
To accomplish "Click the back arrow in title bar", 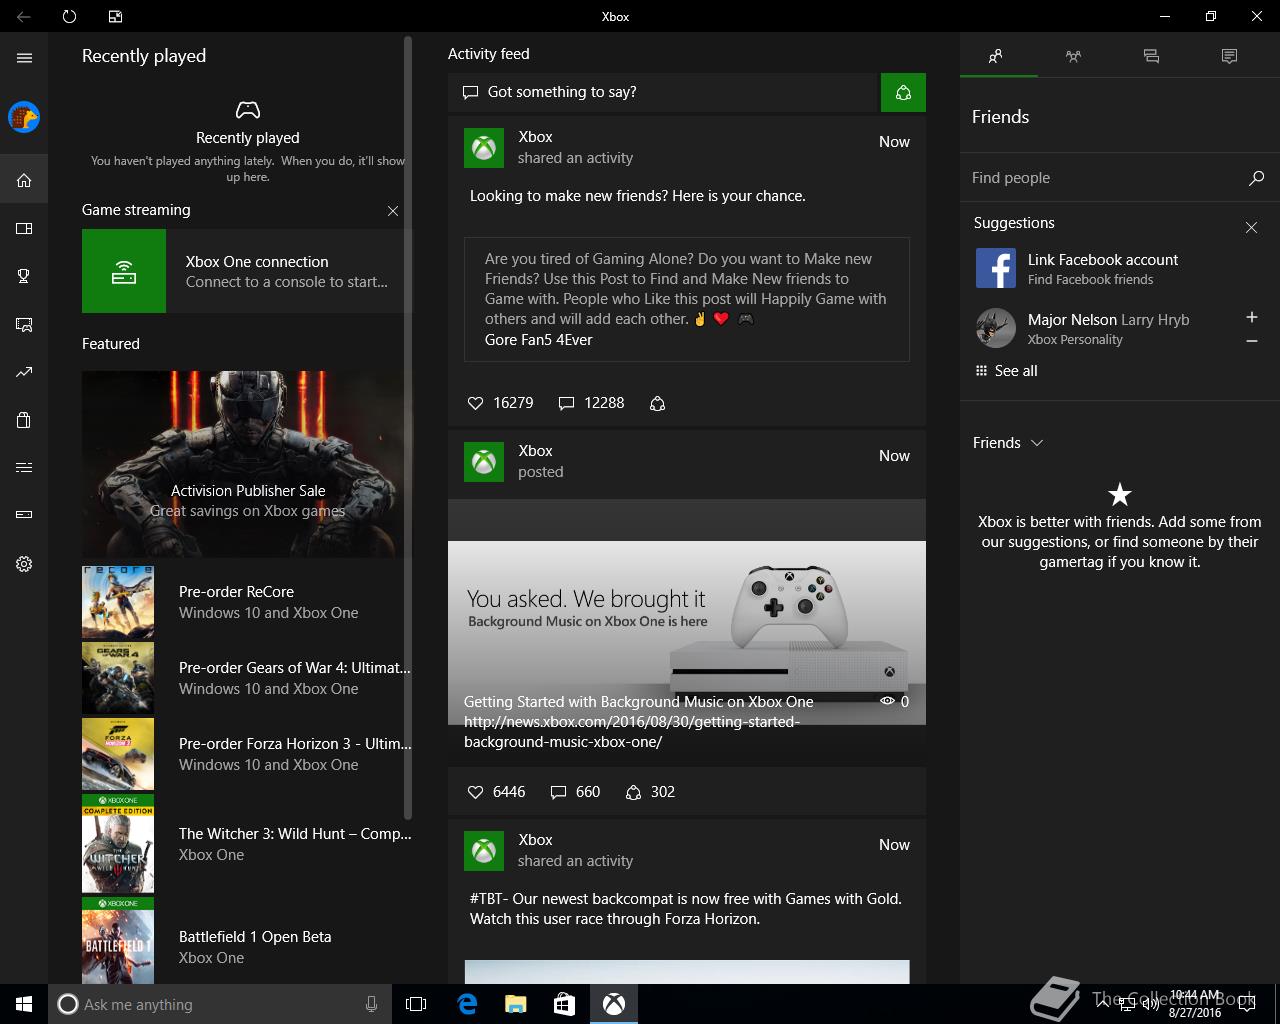I will coord(23,16).
